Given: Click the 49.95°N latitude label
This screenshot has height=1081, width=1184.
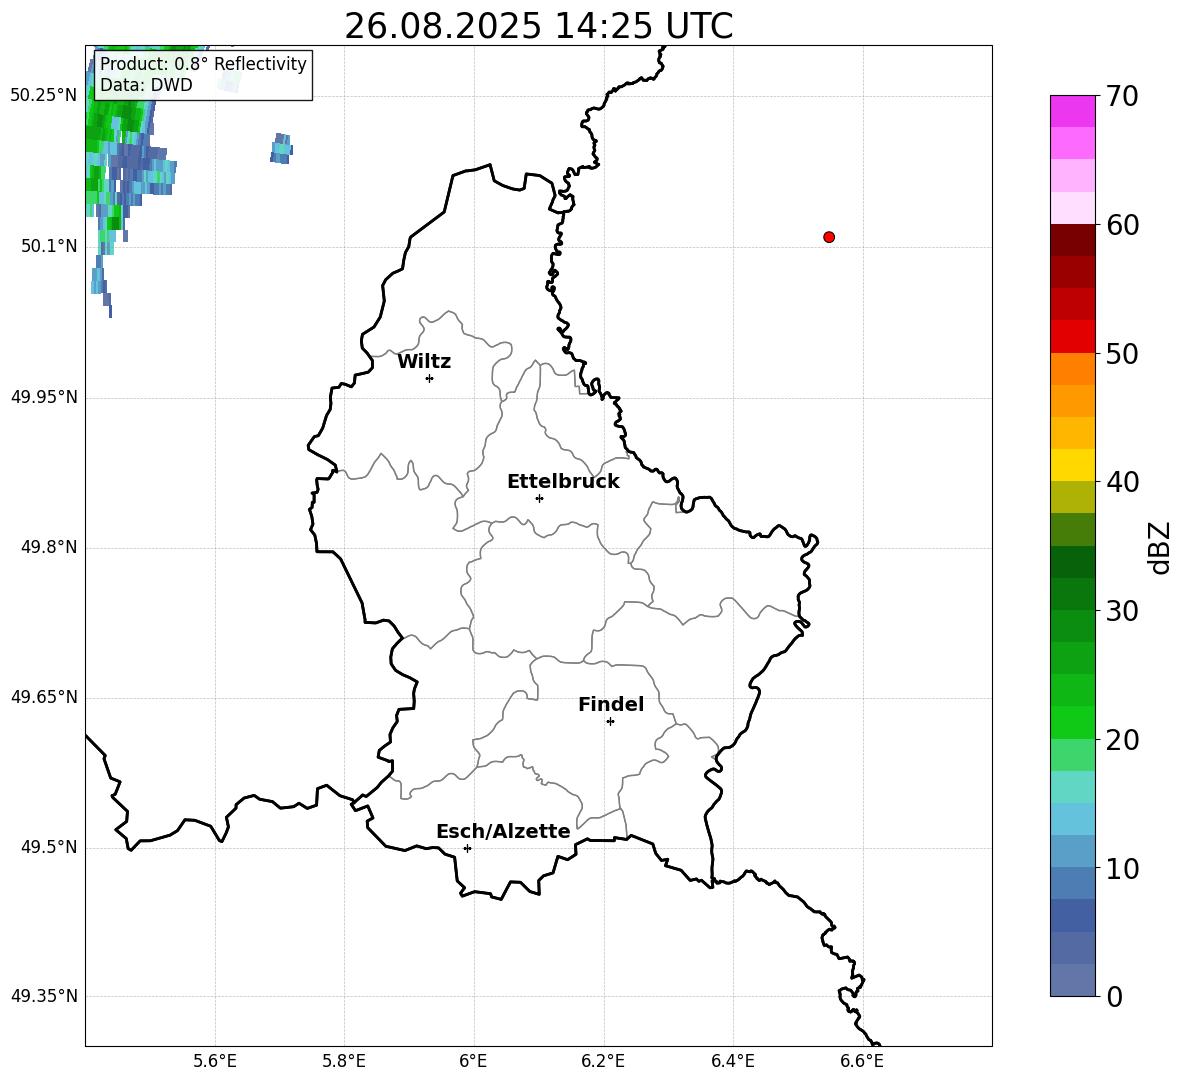Looking at the screenshot, I should (44, 397).
